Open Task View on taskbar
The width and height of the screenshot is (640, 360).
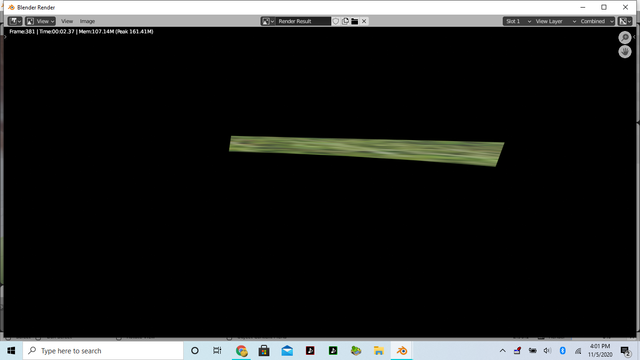click(217, 351)
